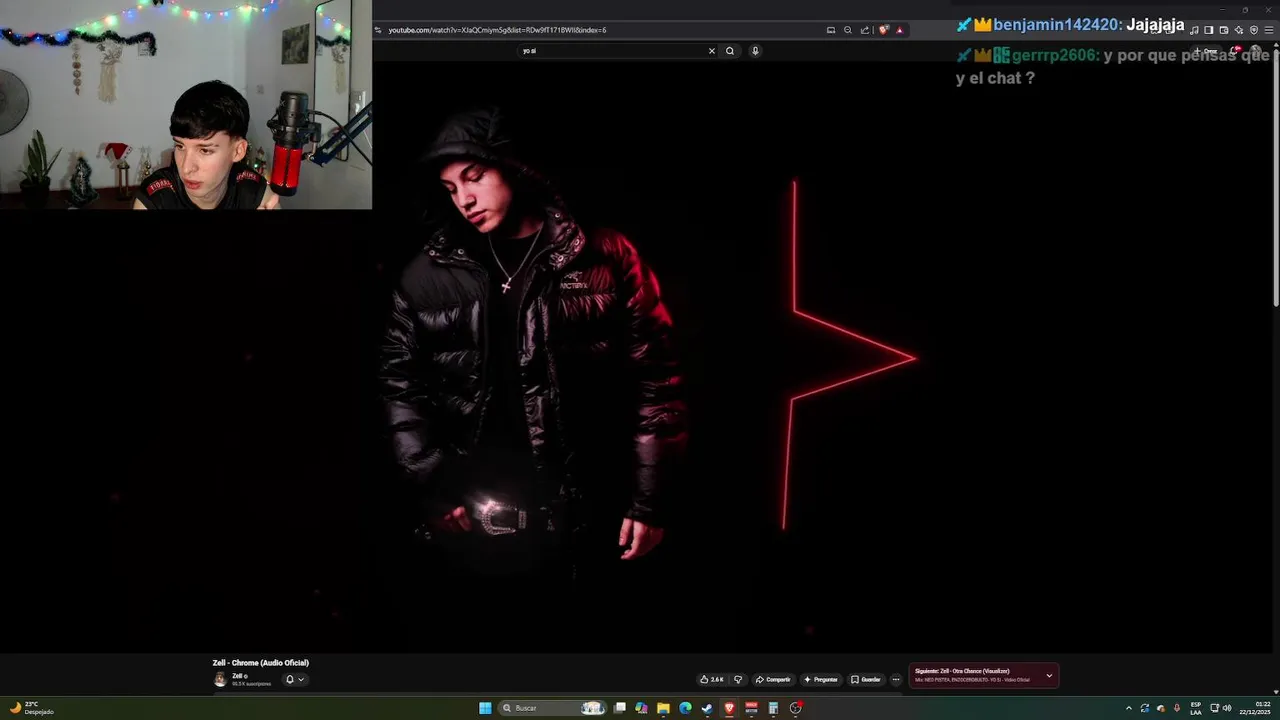1280x720 pixels.
Task: Open Steam from the taskbar
Action: (x=707, y=708)
